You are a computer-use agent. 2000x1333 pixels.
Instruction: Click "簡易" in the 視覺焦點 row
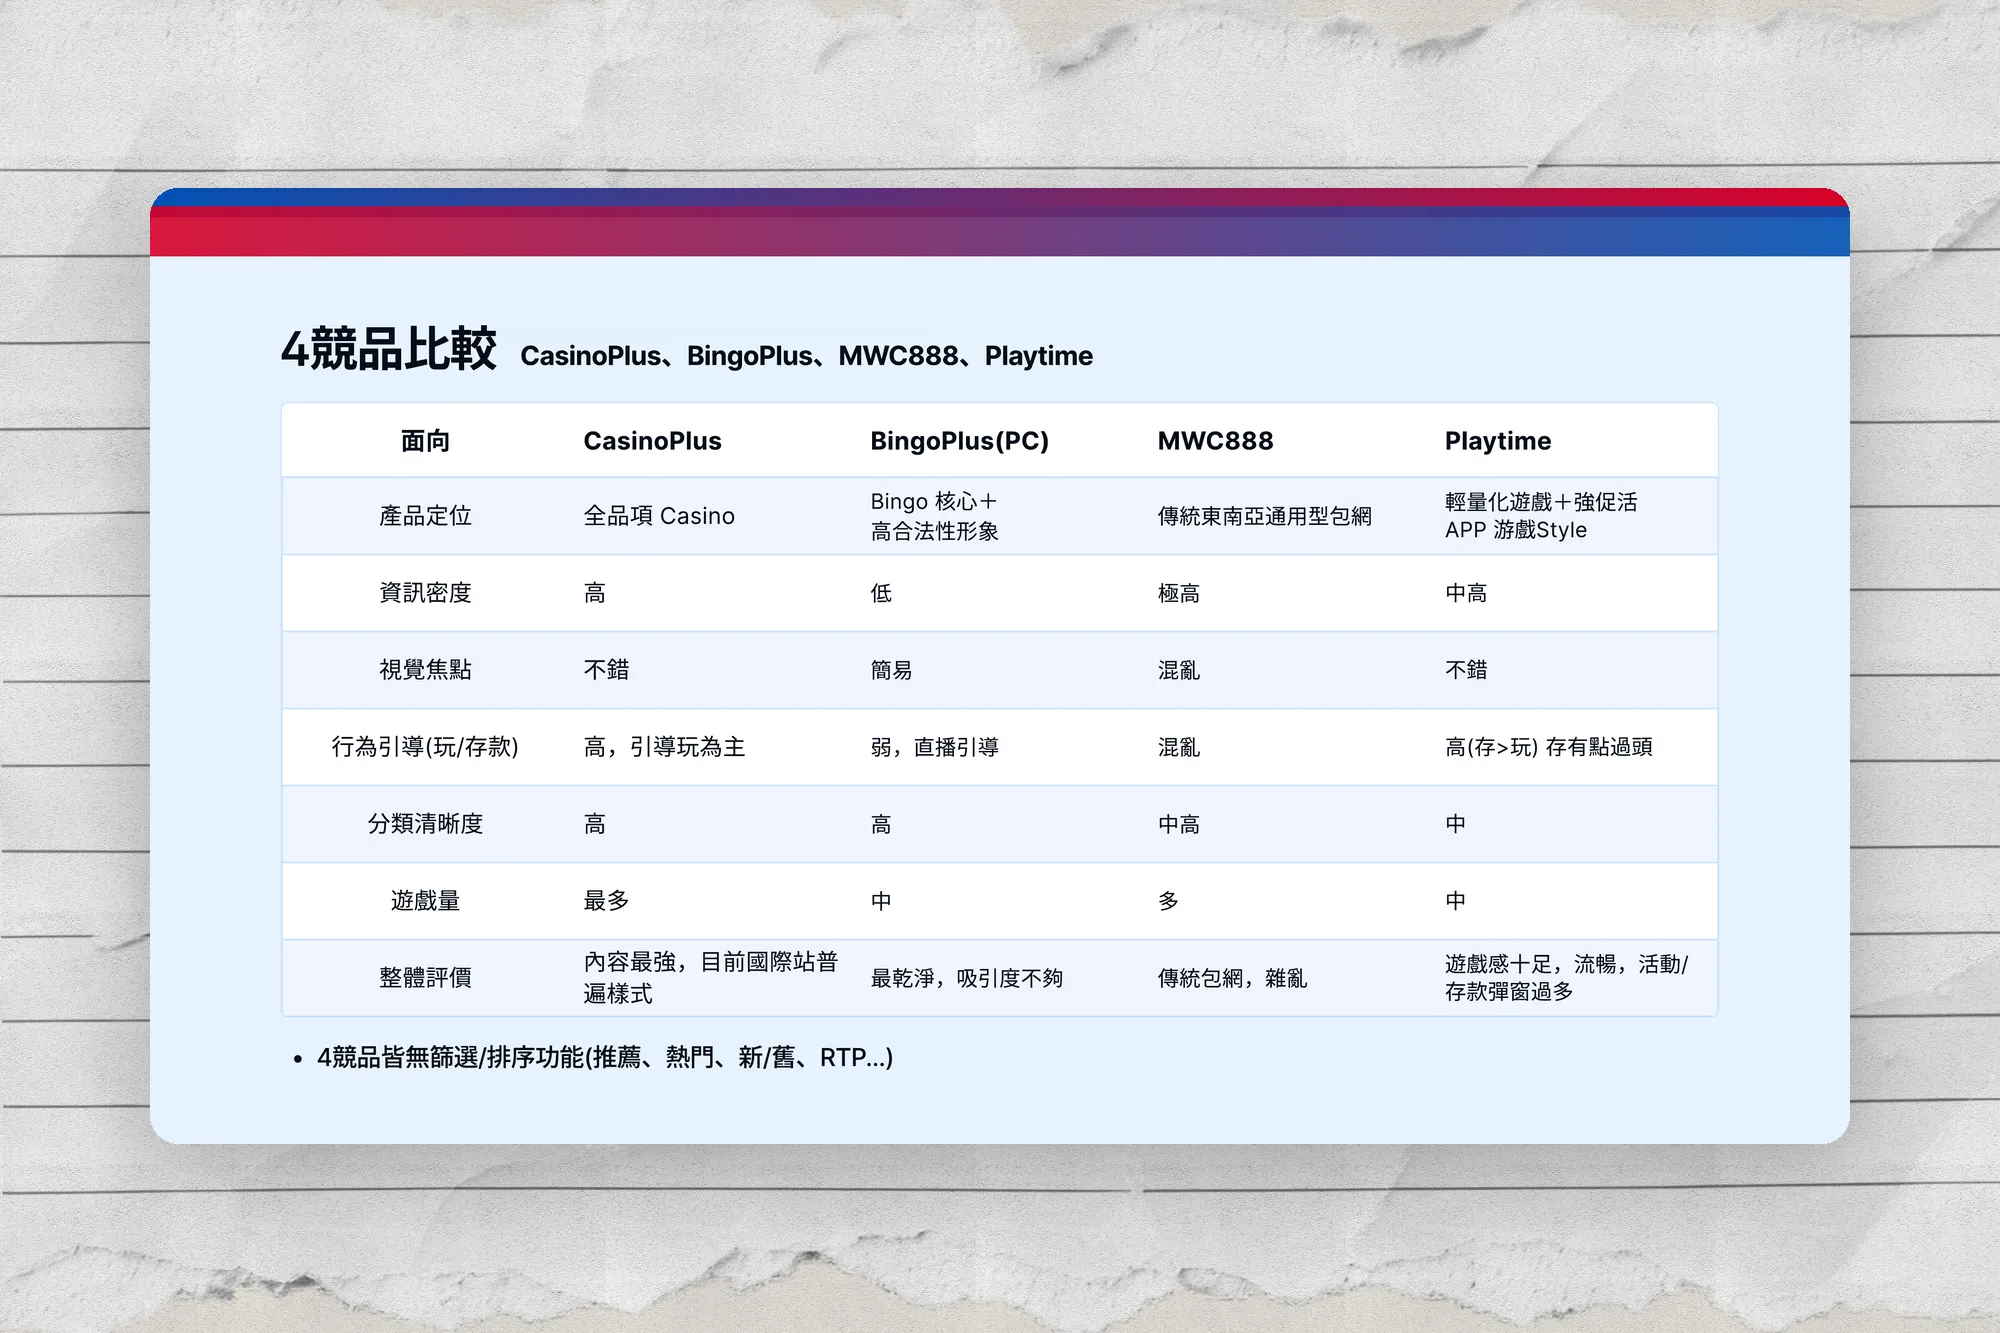click(891, 670)
